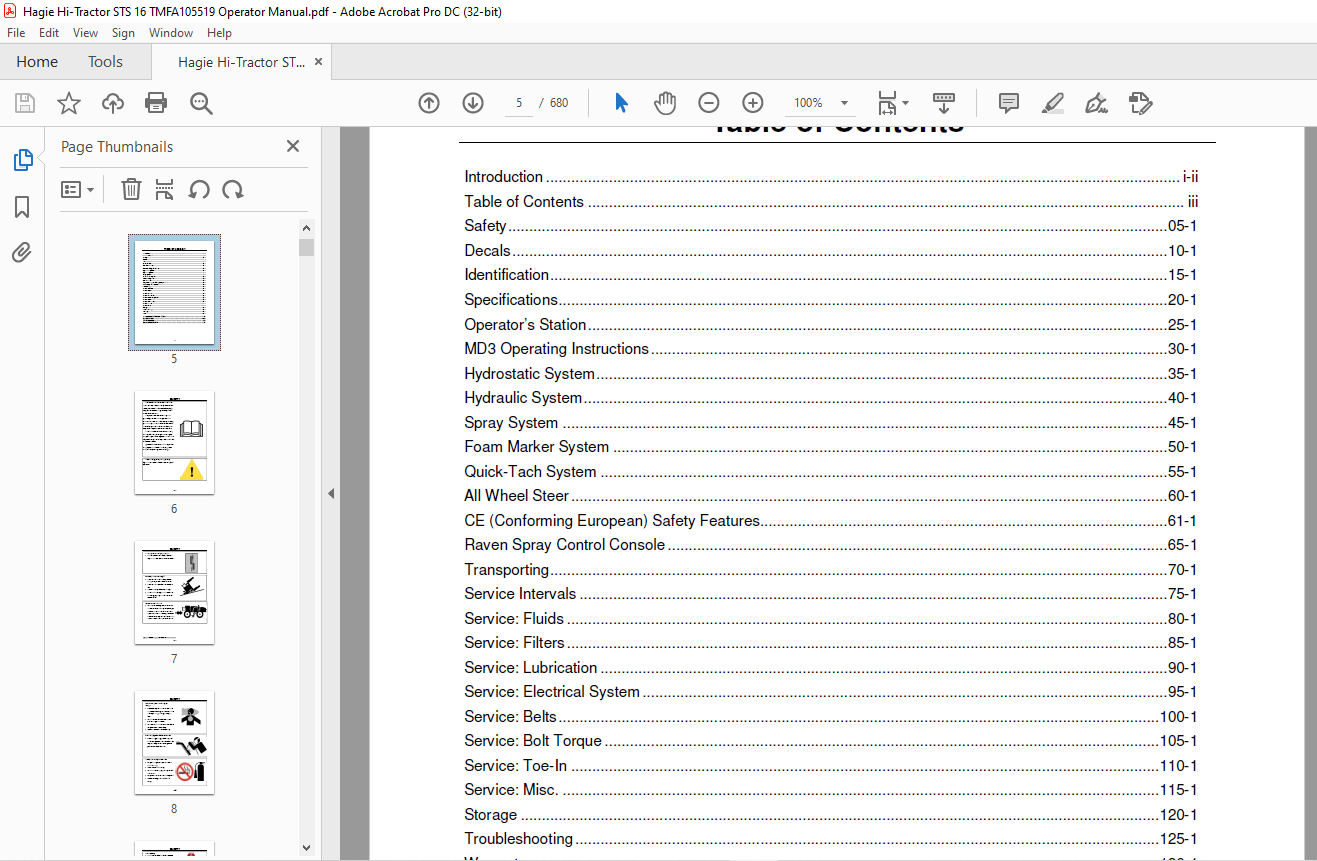Open the File menu
The height and width of the screenshot is (861, 1317).
coord(16,33)
